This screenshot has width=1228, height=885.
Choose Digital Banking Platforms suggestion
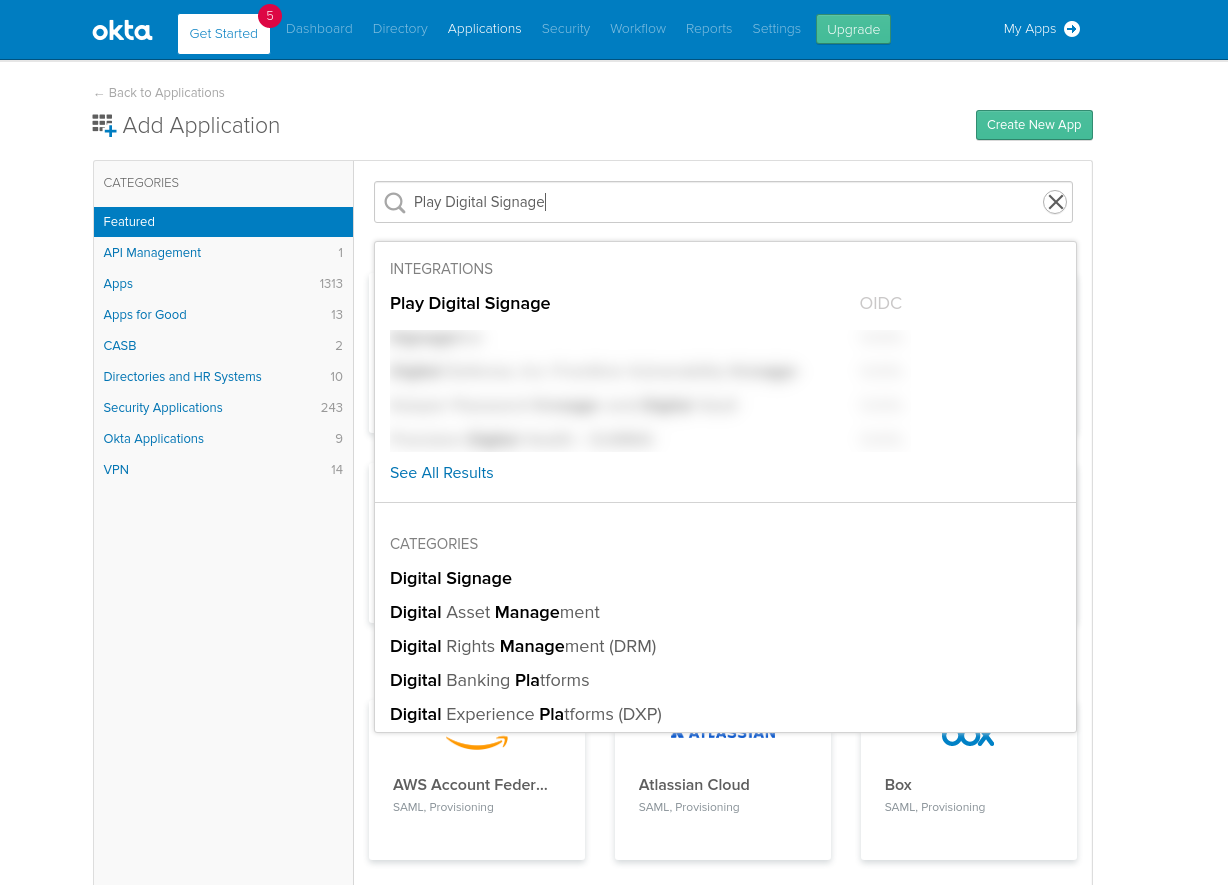(490, 680)
